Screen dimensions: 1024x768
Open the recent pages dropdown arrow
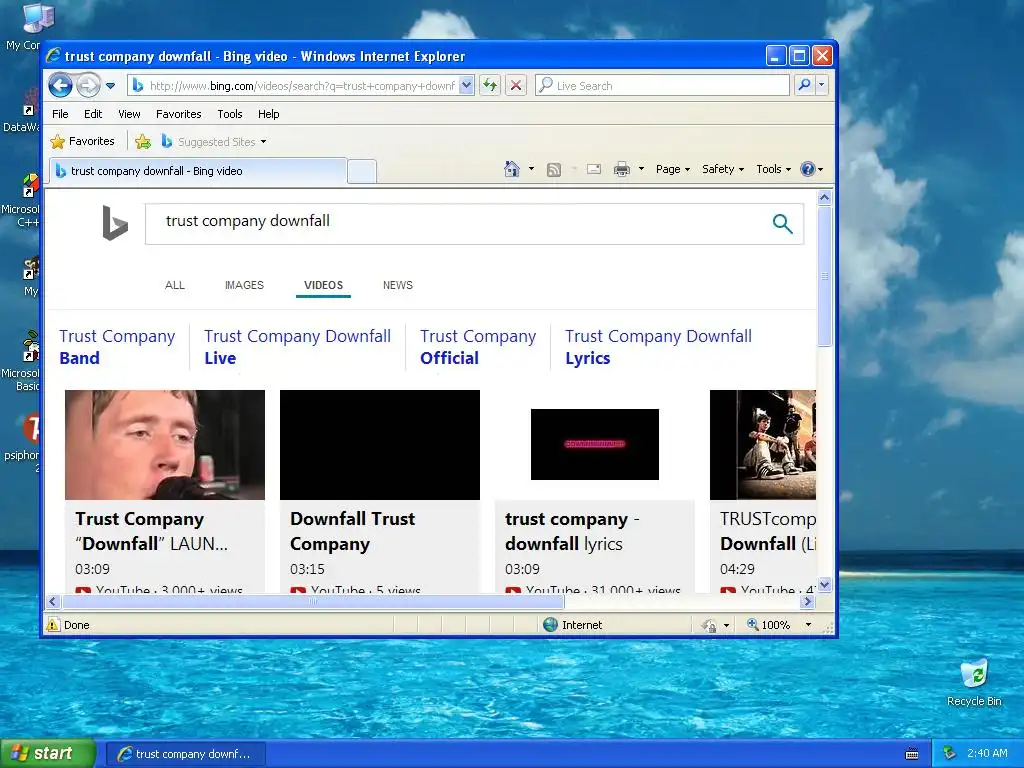tap(110, 86)
